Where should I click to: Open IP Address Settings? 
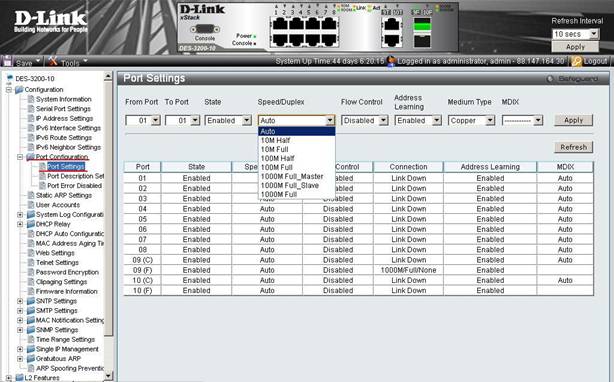tap(64, 118)
